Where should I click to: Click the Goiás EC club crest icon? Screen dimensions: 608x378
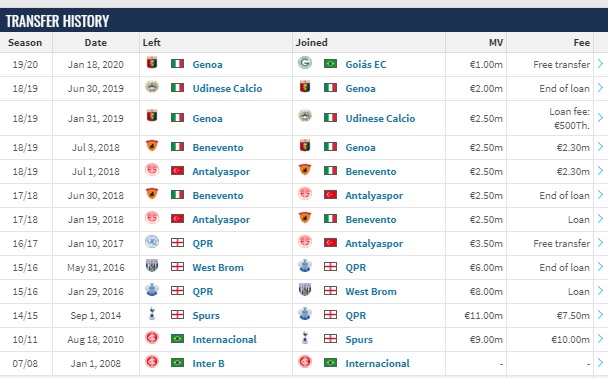pos(305,63)
